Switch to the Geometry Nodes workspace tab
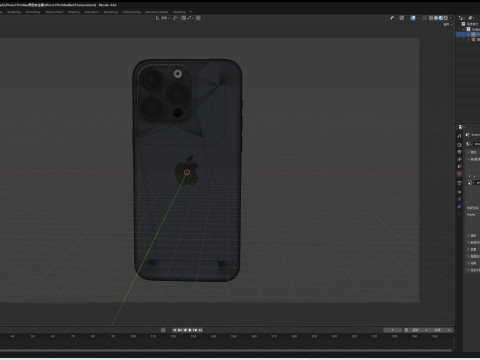The width and height of the screenshot is (480, 360). coord(157,12)
